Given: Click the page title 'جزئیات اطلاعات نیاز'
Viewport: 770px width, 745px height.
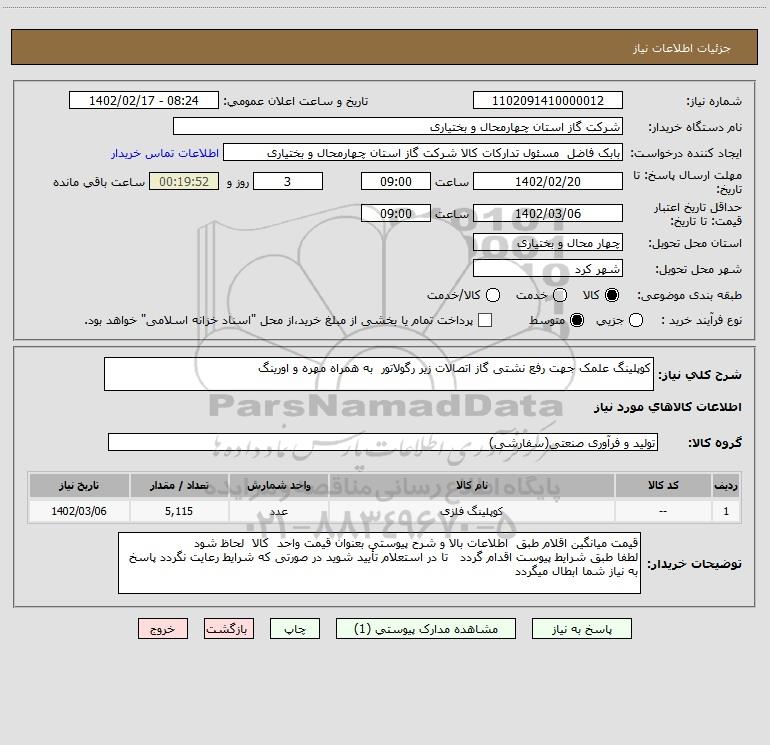Looking at the screenshot, I should [x=682, y=48].
